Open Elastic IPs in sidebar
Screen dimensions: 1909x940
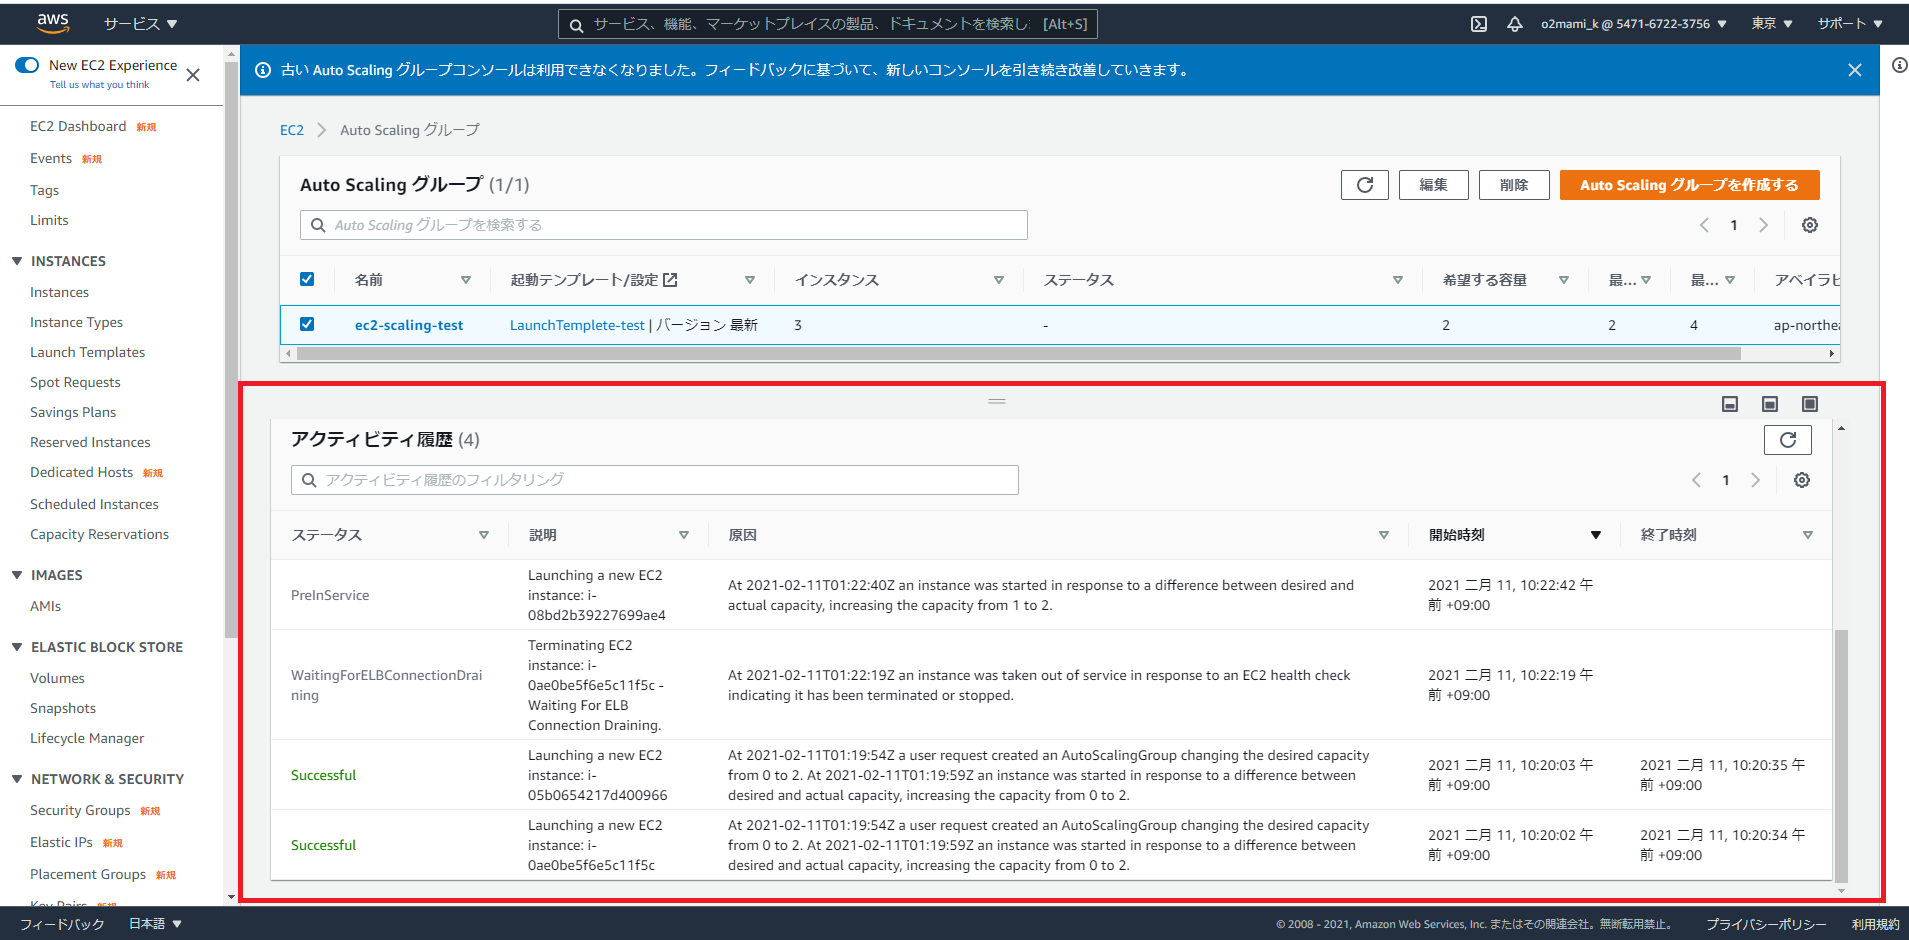[x=61, y=842]
